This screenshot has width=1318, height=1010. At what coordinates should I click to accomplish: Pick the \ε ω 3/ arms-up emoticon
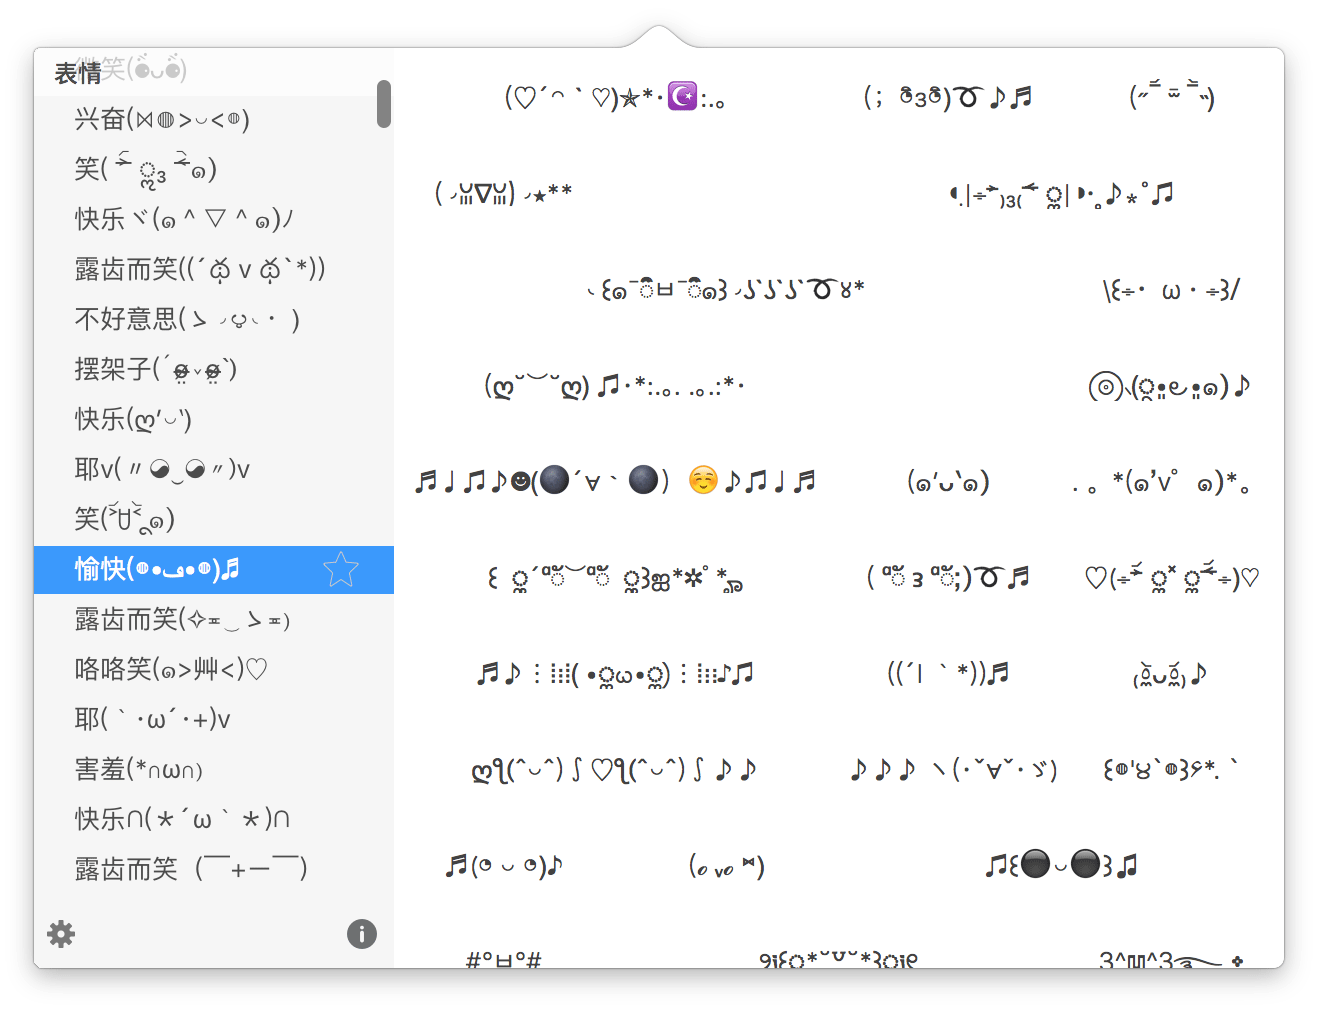[x=1171, y=291]
